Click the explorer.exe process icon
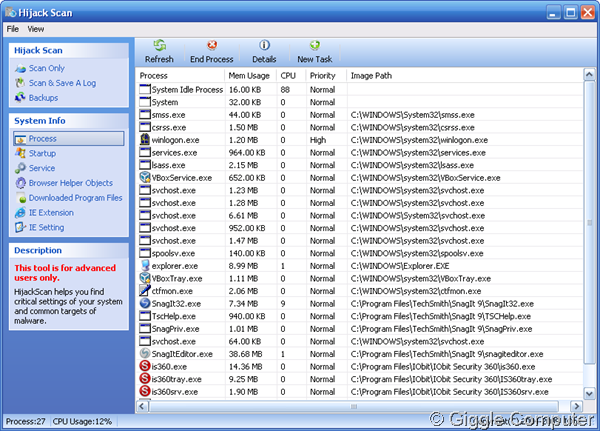The image size is (600, 431). click(x=145, y=265)
